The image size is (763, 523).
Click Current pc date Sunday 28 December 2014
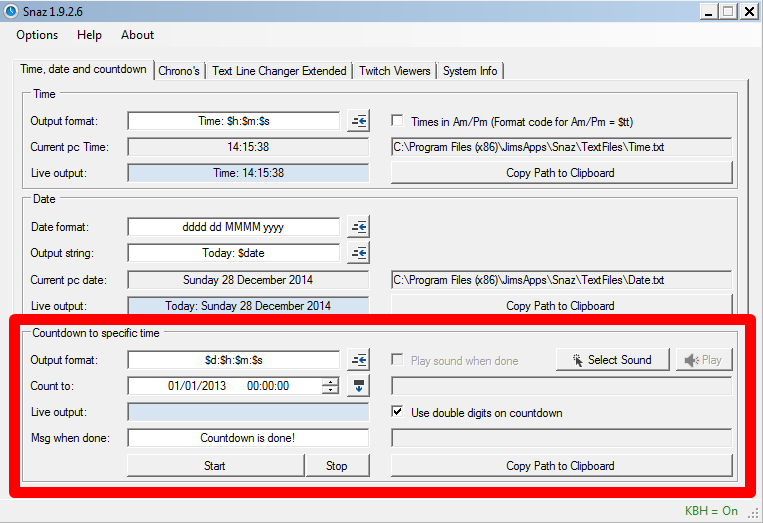click(248, 280)
